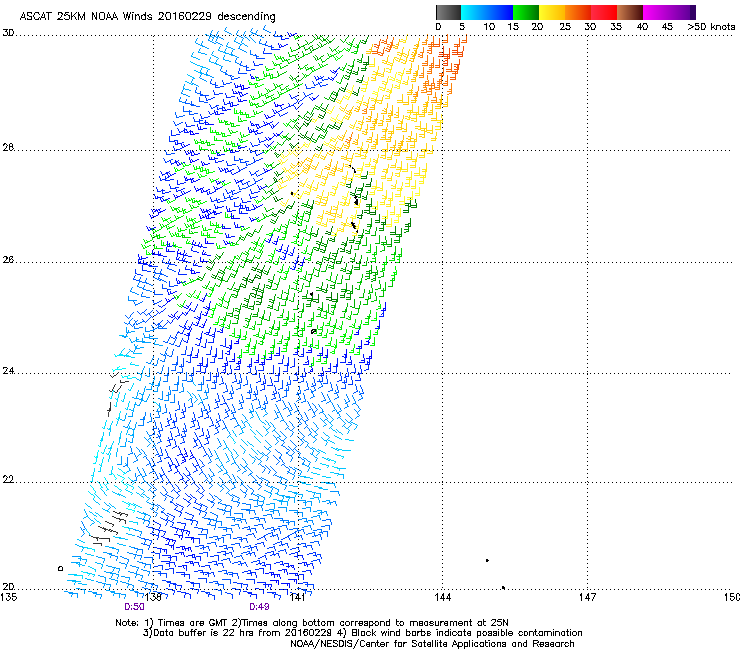
Task: Click the cyan-blue 5-15 knots legend swatch
Action: 487,12
